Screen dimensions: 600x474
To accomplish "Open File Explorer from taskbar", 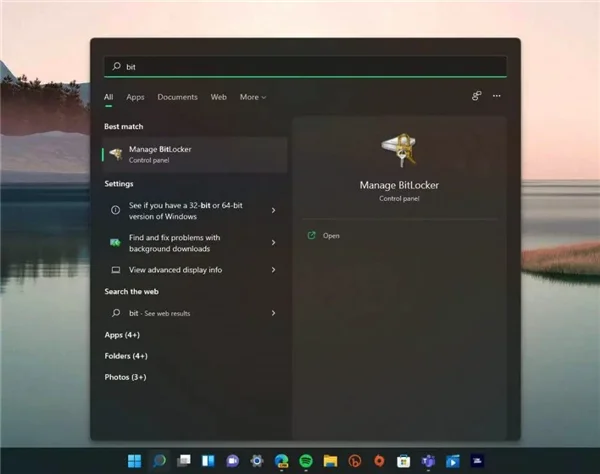I will [x=330, y=461].
